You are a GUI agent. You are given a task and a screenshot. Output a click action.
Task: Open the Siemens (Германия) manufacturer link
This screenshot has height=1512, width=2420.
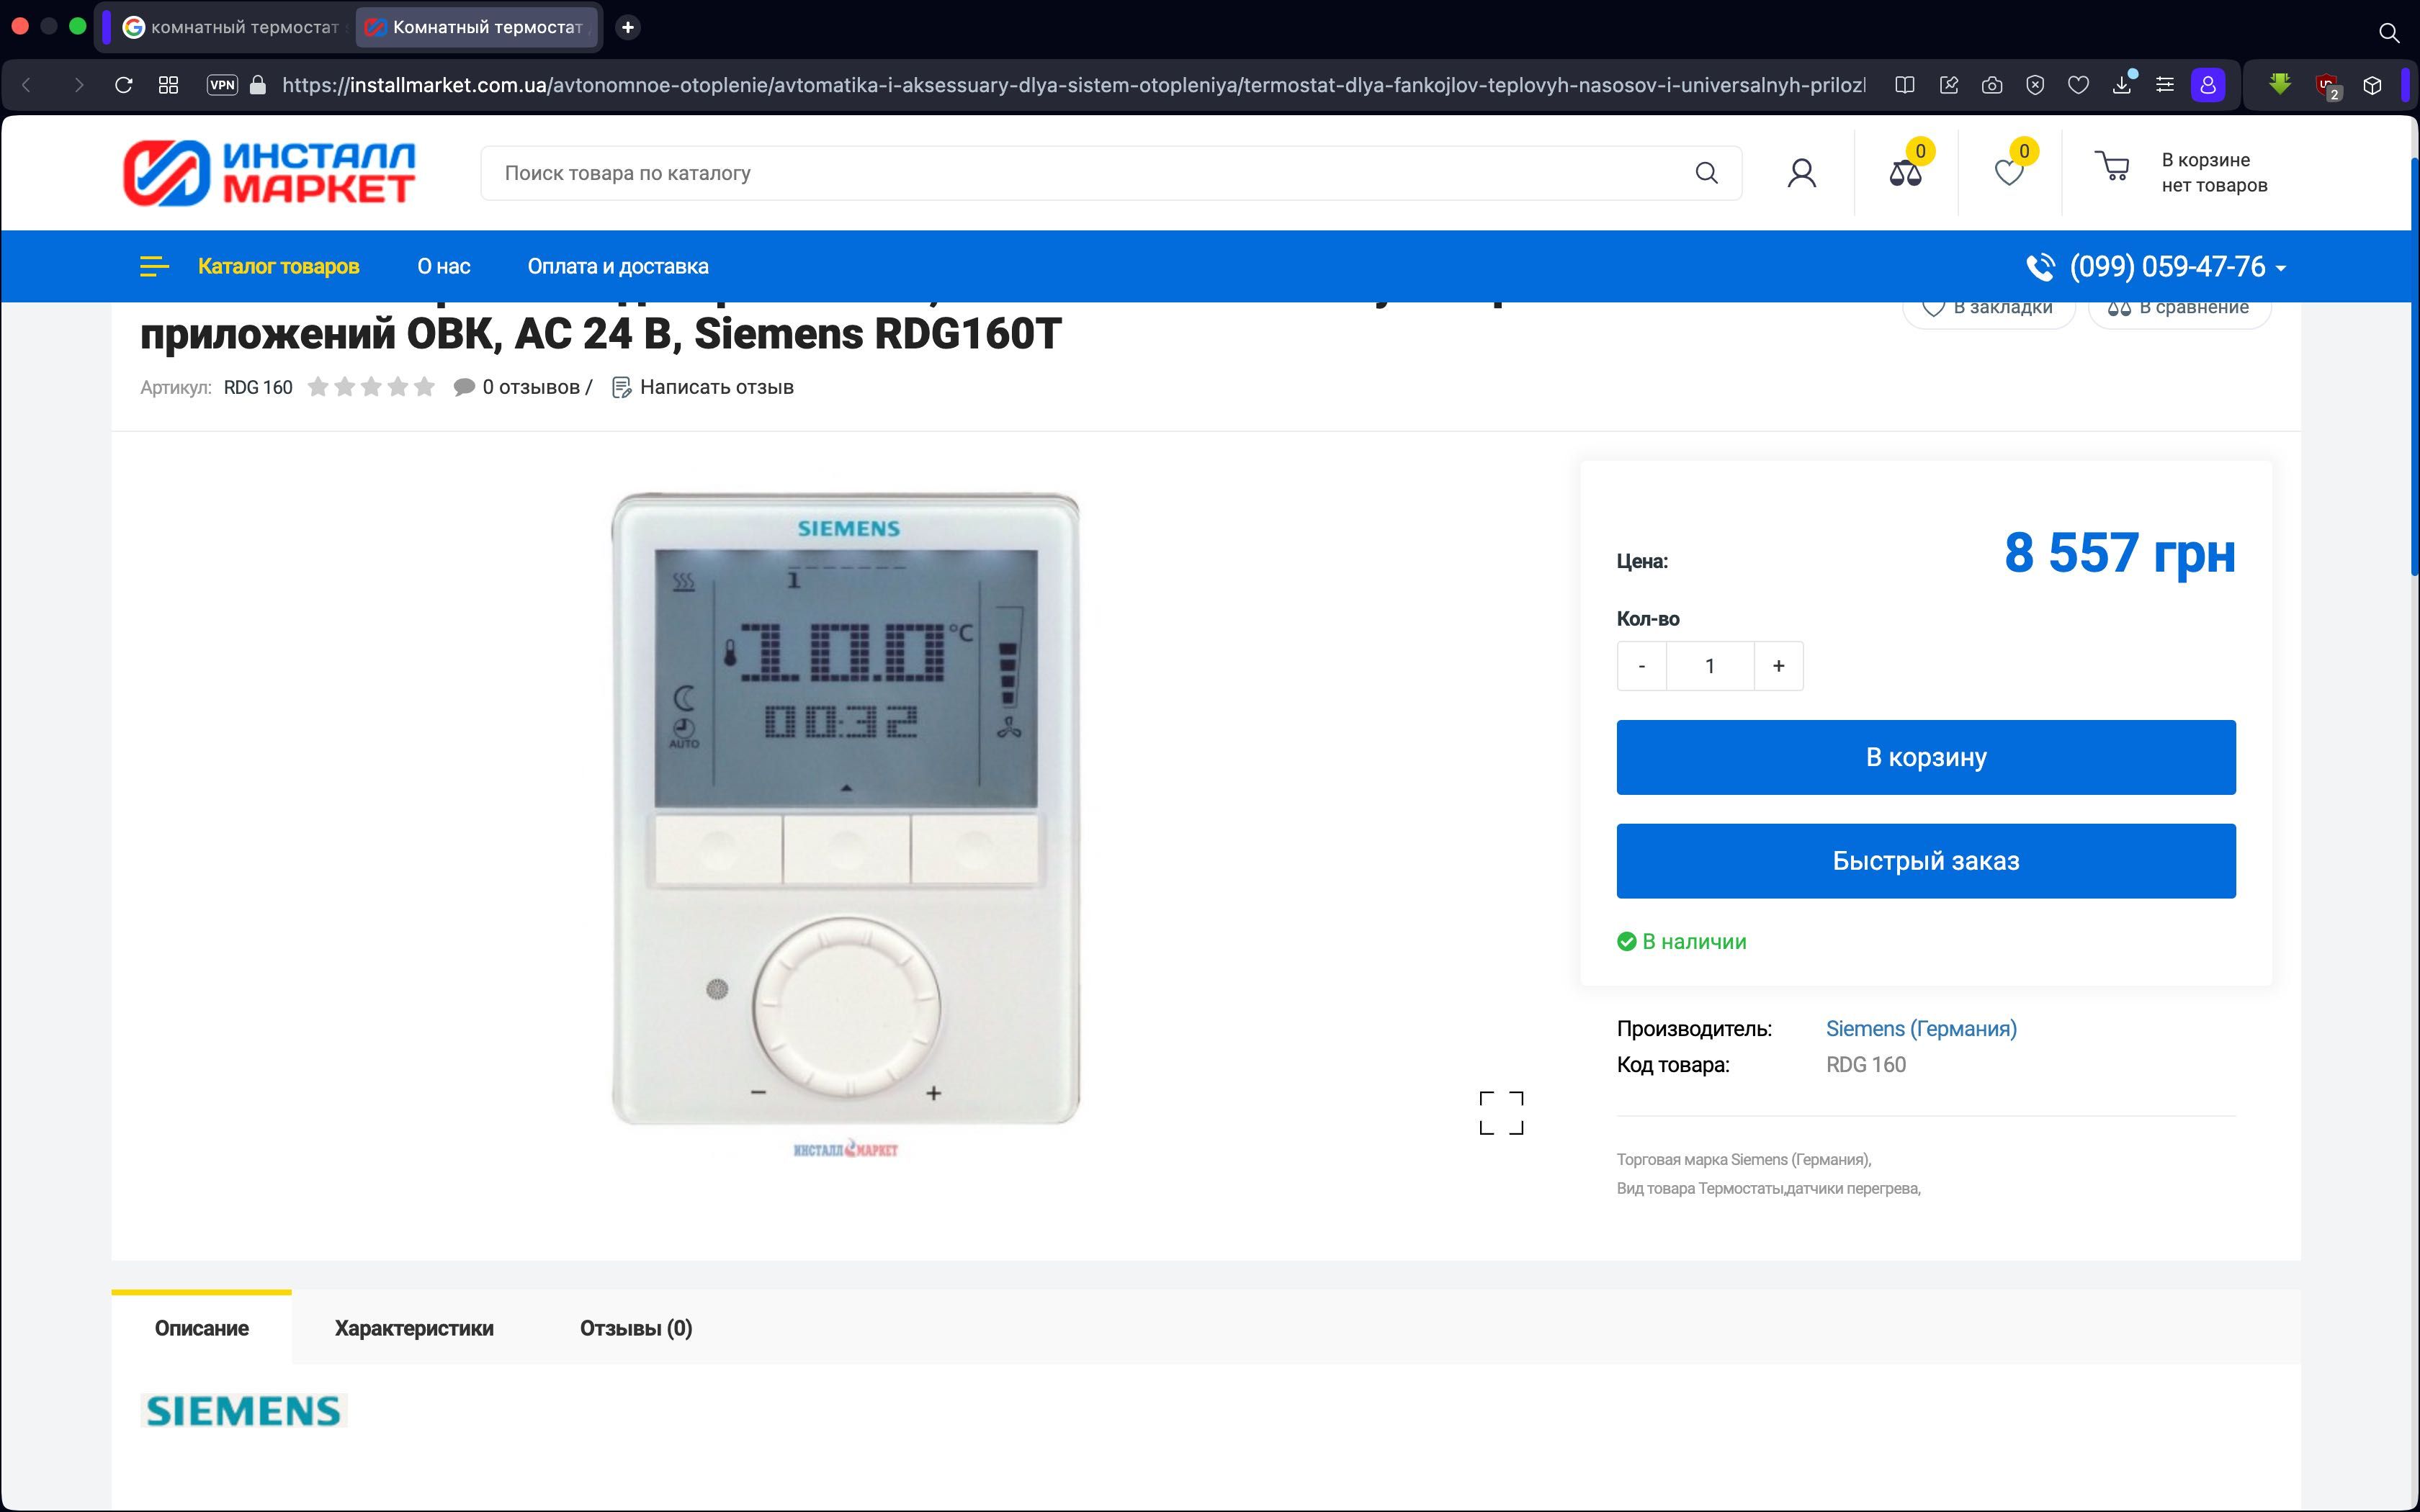tap(1921, 1028)
